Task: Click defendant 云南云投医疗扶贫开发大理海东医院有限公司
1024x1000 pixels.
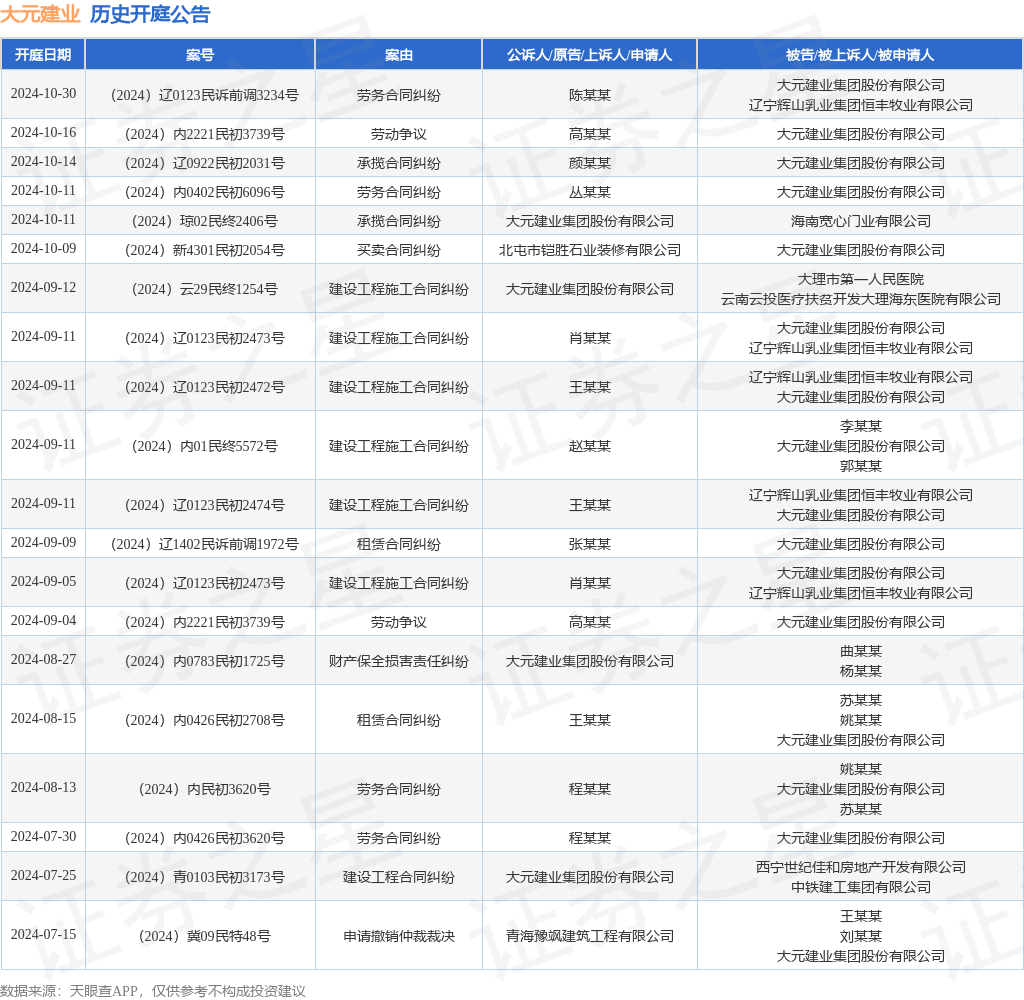Action: 861,300
